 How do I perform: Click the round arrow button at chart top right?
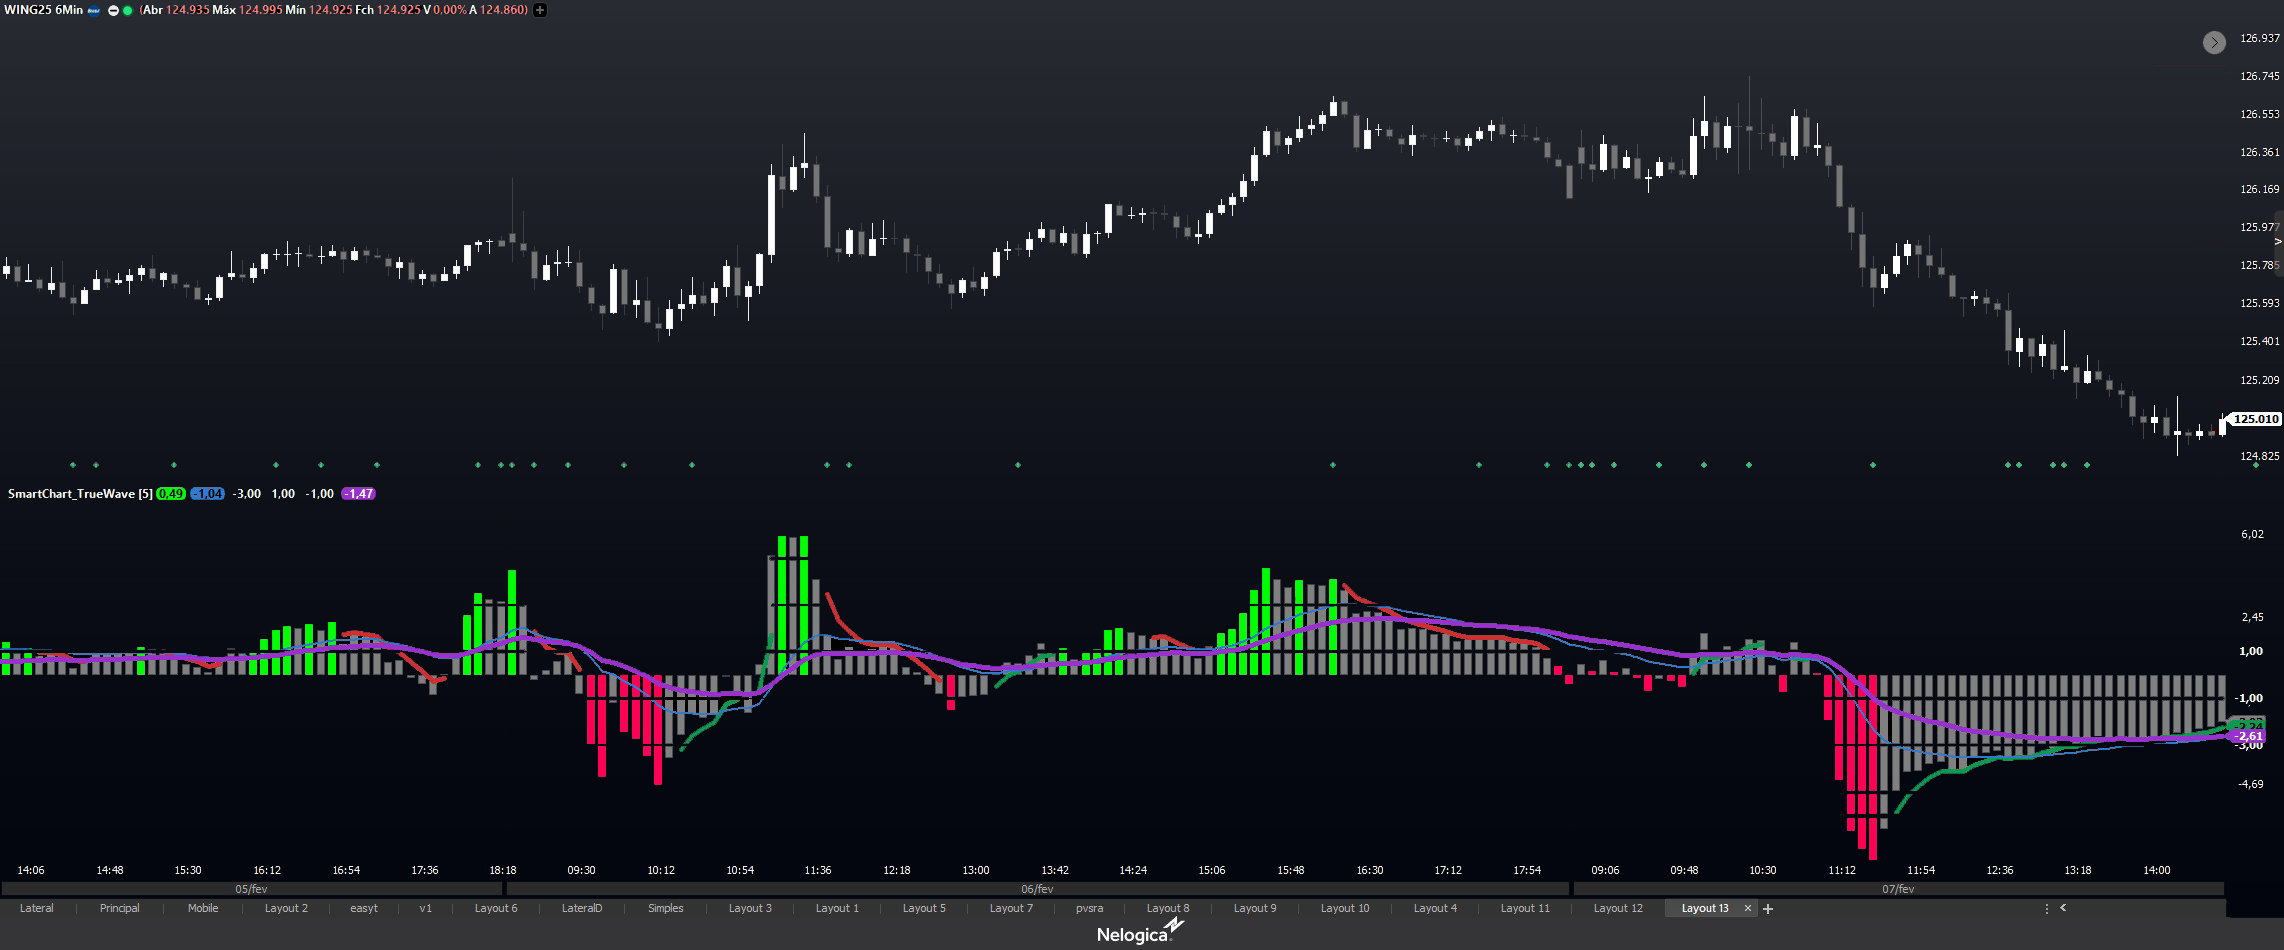tap(2214, 42)
